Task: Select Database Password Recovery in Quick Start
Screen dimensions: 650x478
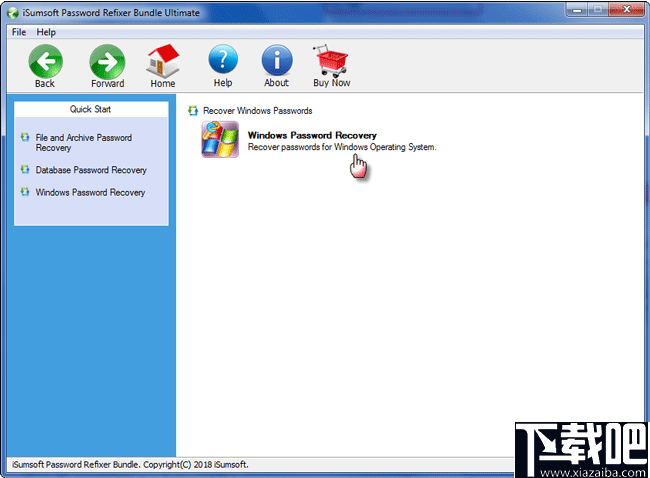Action: 91,170
